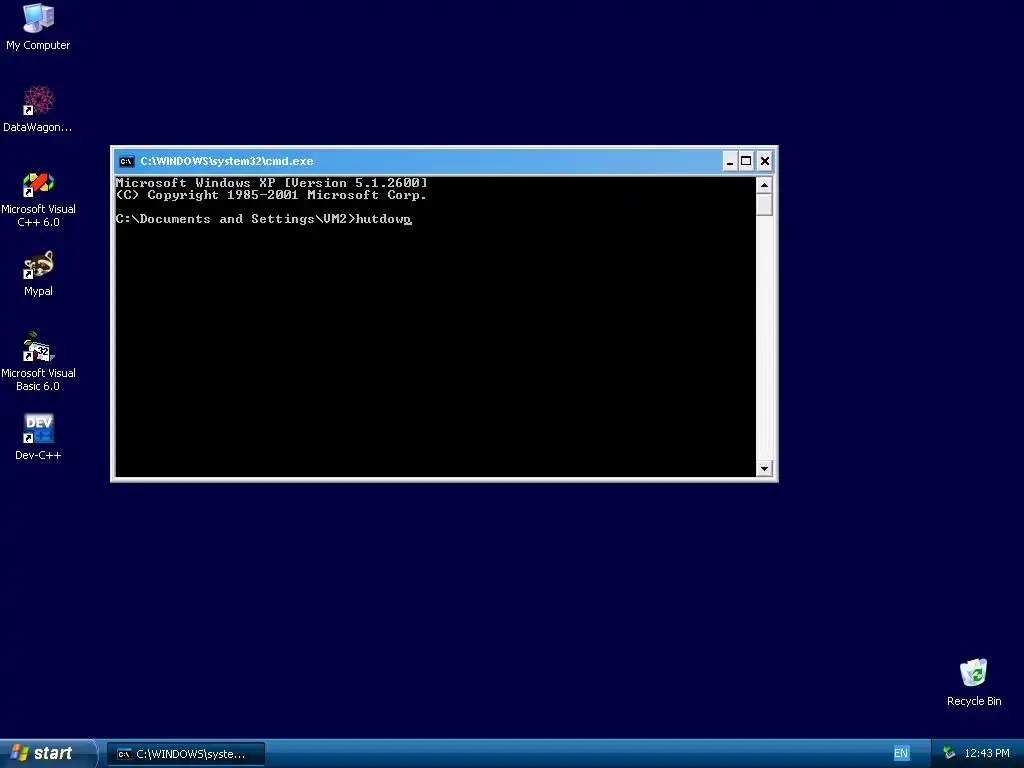The height and width of the screenshot is (768, 1024).
Task: Click the Start button
Action: tap(47, 754)
